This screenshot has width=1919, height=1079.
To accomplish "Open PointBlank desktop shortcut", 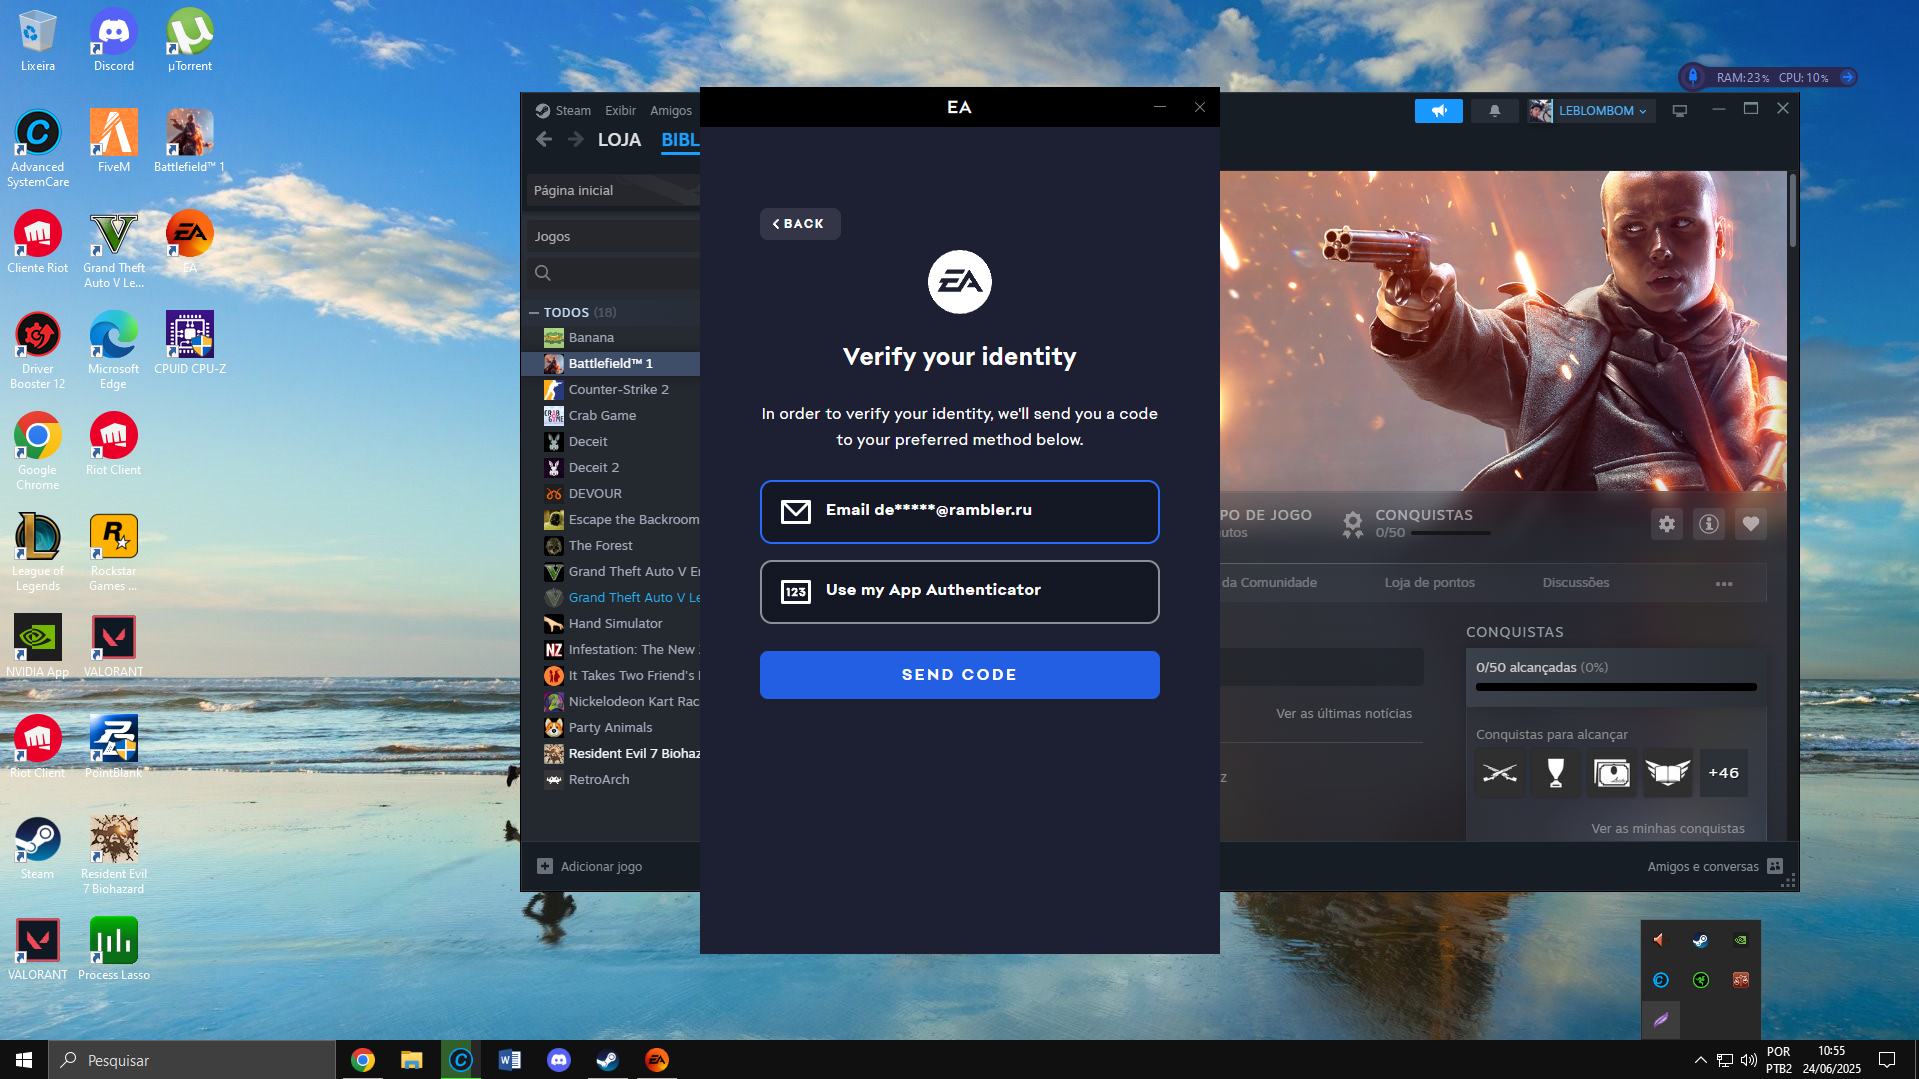I will point(114,747).
